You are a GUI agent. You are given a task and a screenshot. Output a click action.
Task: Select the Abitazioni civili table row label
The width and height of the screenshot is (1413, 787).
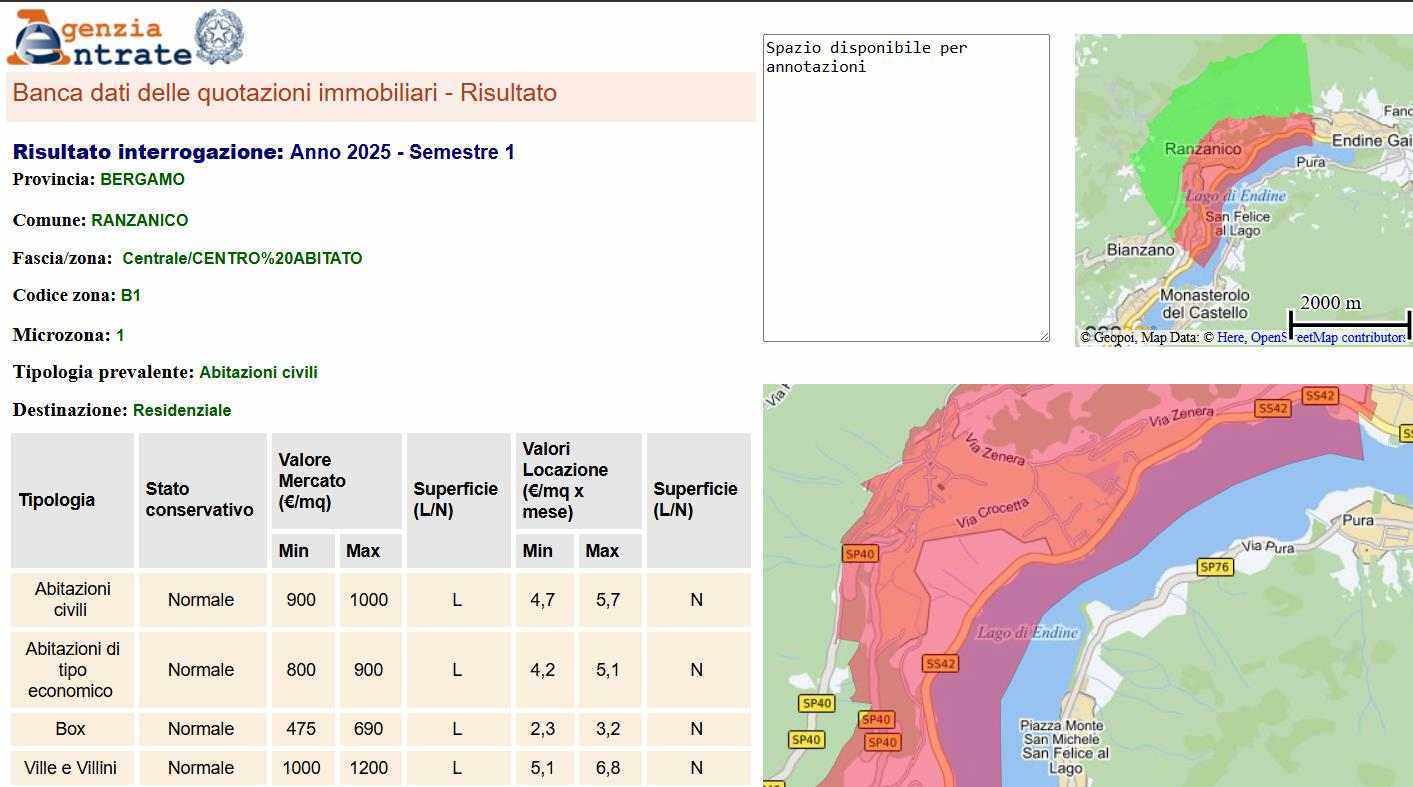point(71,599)
